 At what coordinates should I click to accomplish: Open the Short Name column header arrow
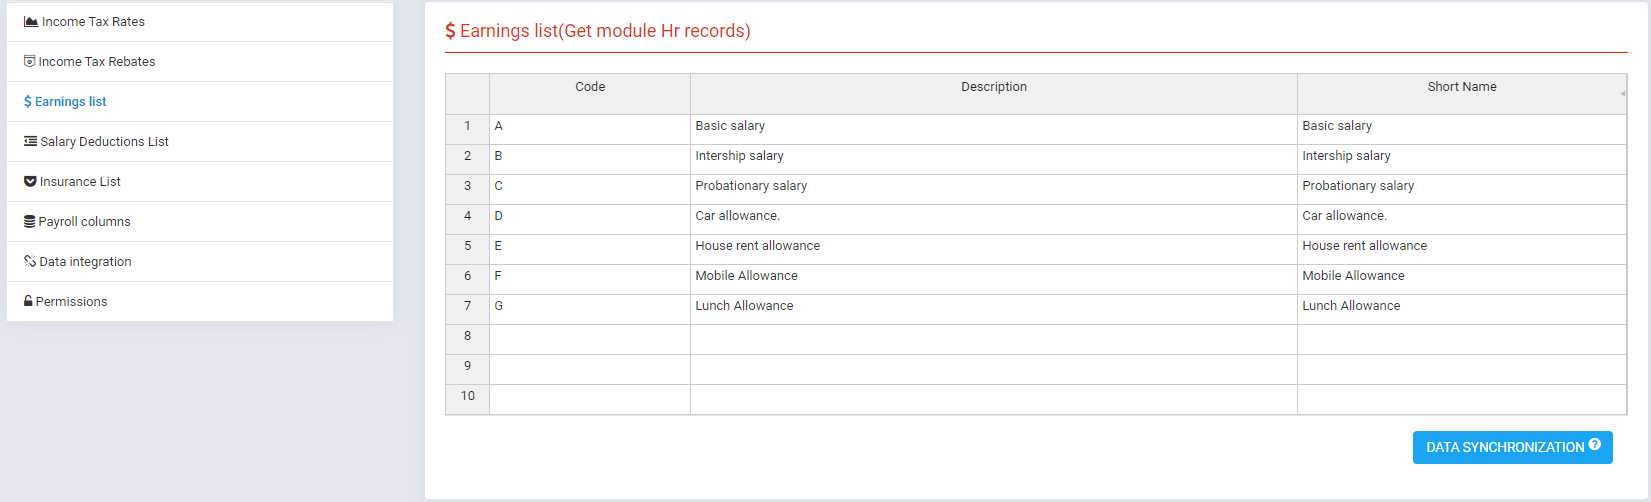coord(1622,94)
